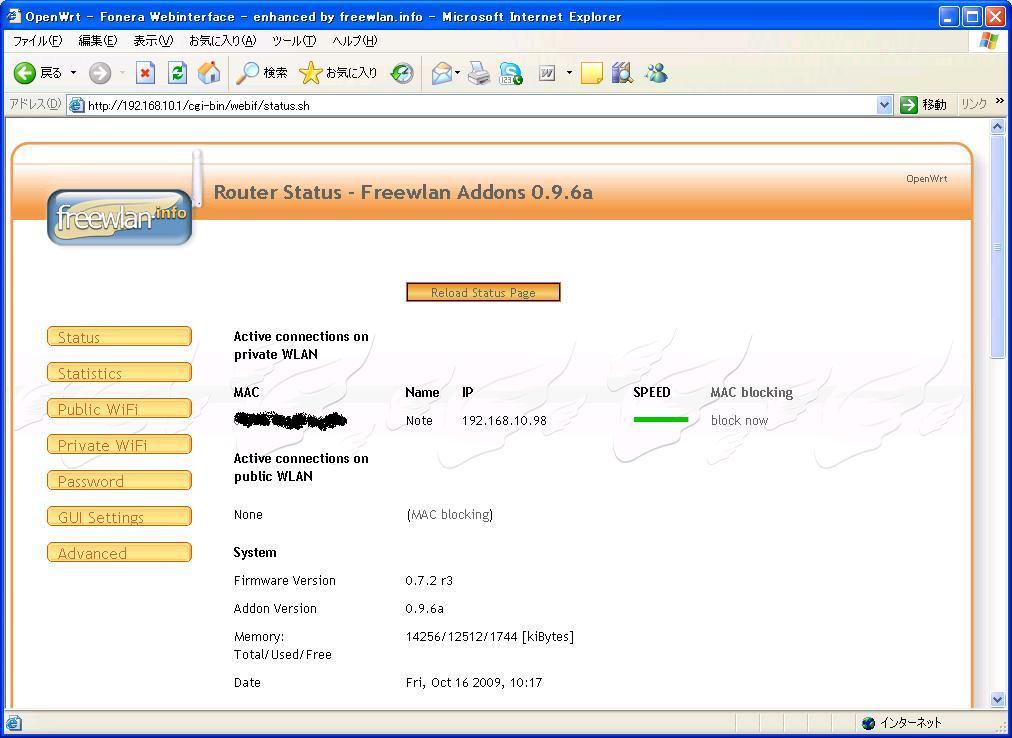Click the Internet zone globe in status bar

coord(868,723)
